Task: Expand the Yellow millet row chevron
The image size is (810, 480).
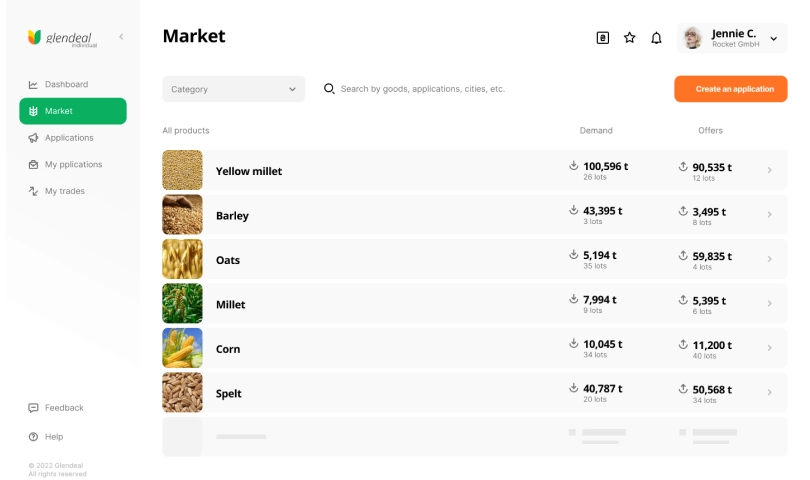Action: pyautogui.click(x=769, y=171)
